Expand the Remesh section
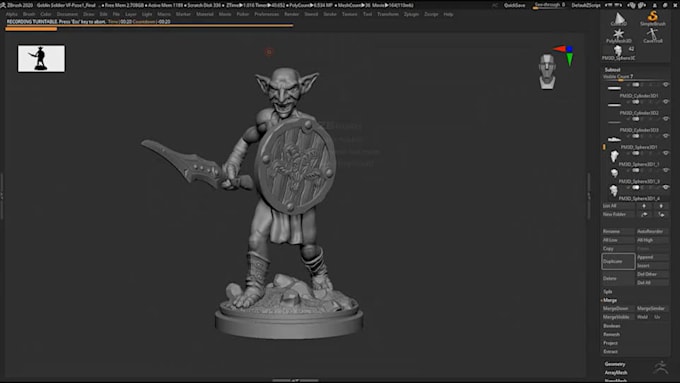Screen dimensions: 680x383 [x=611, y=334]
